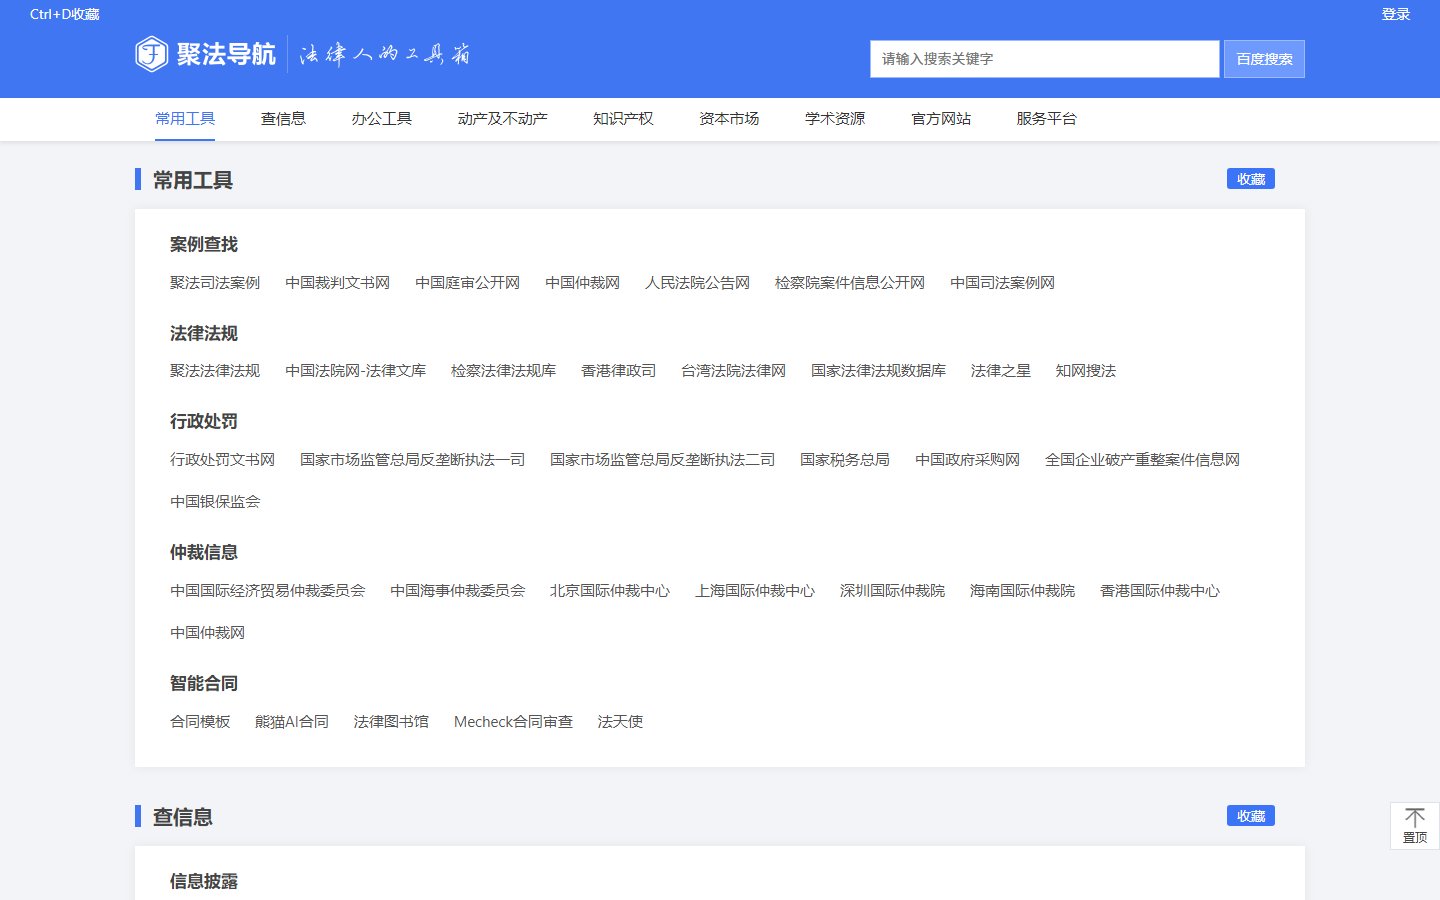Open 人民法院公告网 link

coord(697,283)
